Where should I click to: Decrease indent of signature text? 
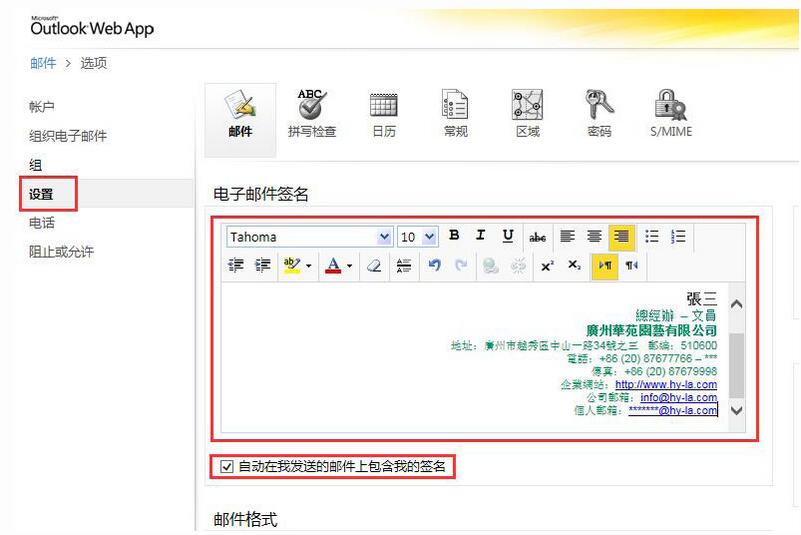click(x=235, y=265)
